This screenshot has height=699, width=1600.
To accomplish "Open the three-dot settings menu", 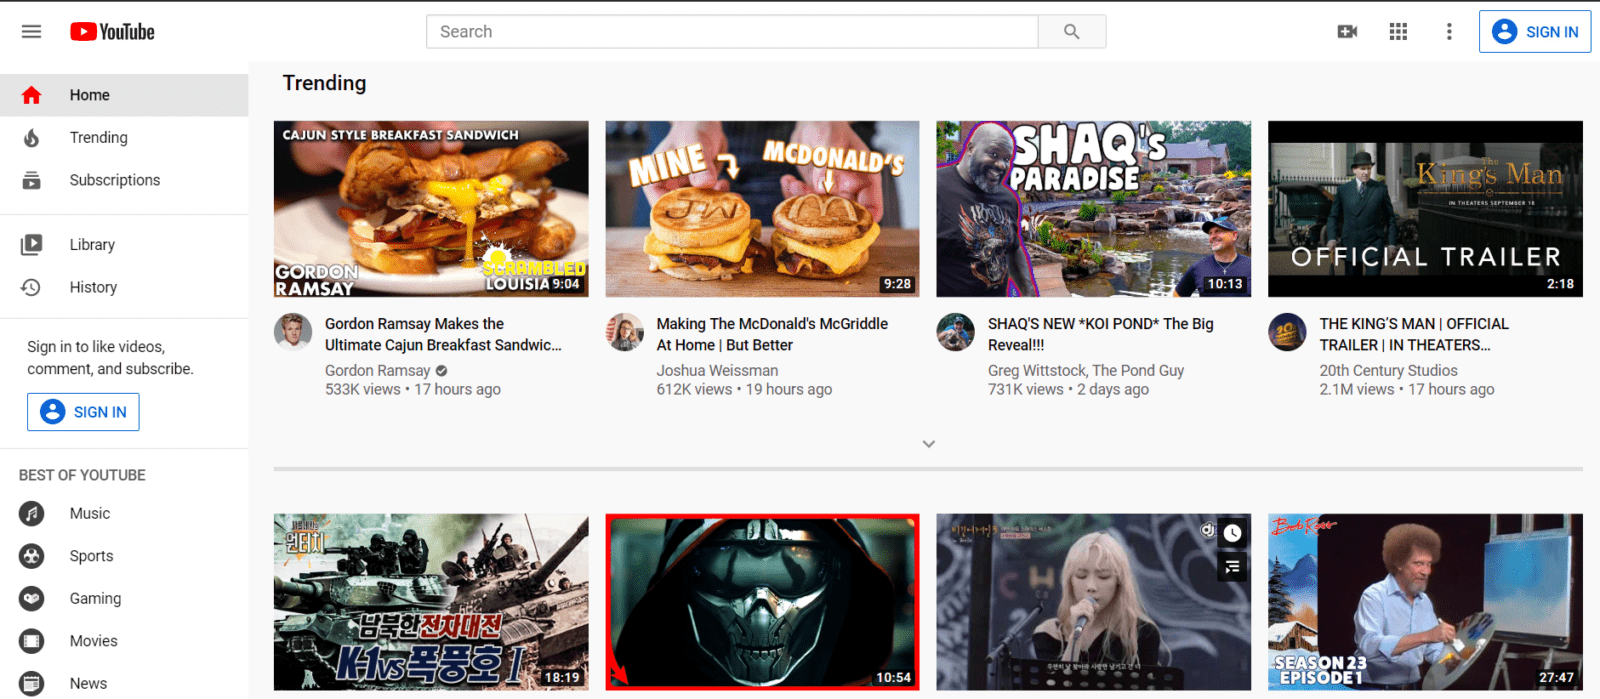I will coord(1448,32).
